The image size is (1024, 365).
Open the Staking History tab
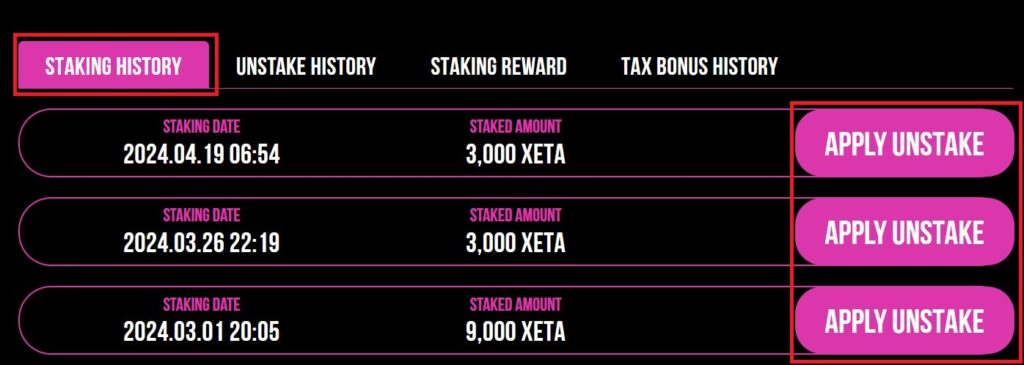pos(113,66)
